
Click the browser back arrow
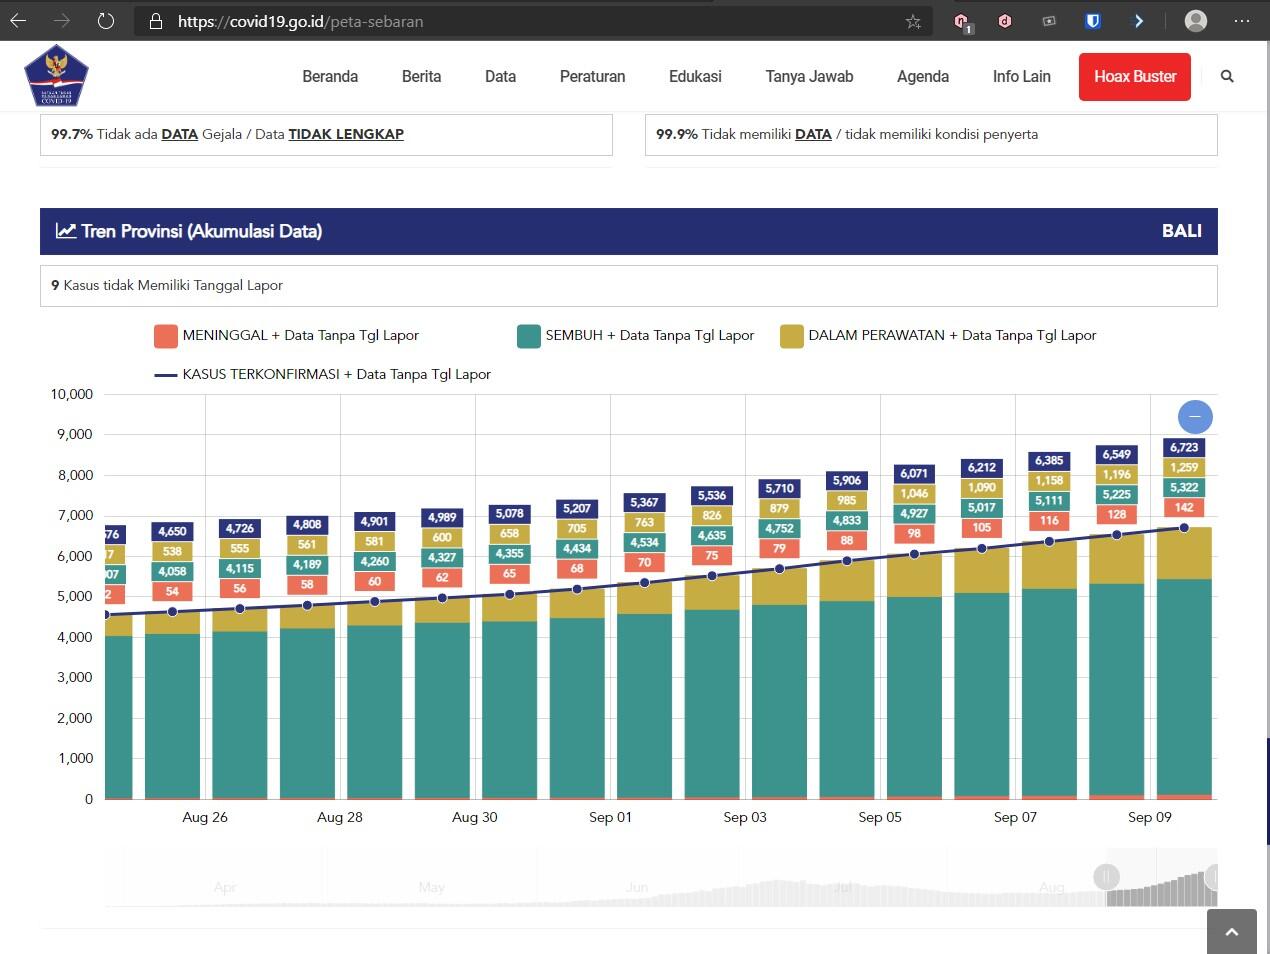[18, 21]
